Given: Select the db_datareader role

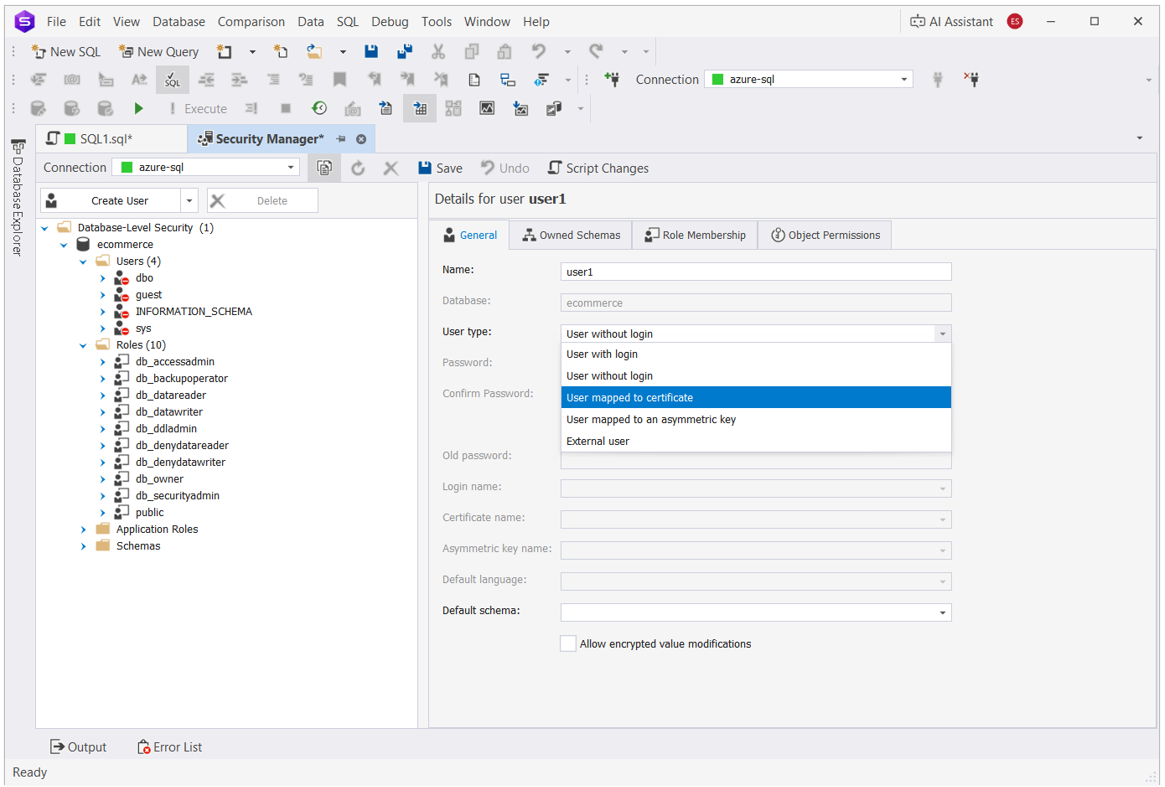Looking at the screenshot, I should tap(170, 395).
